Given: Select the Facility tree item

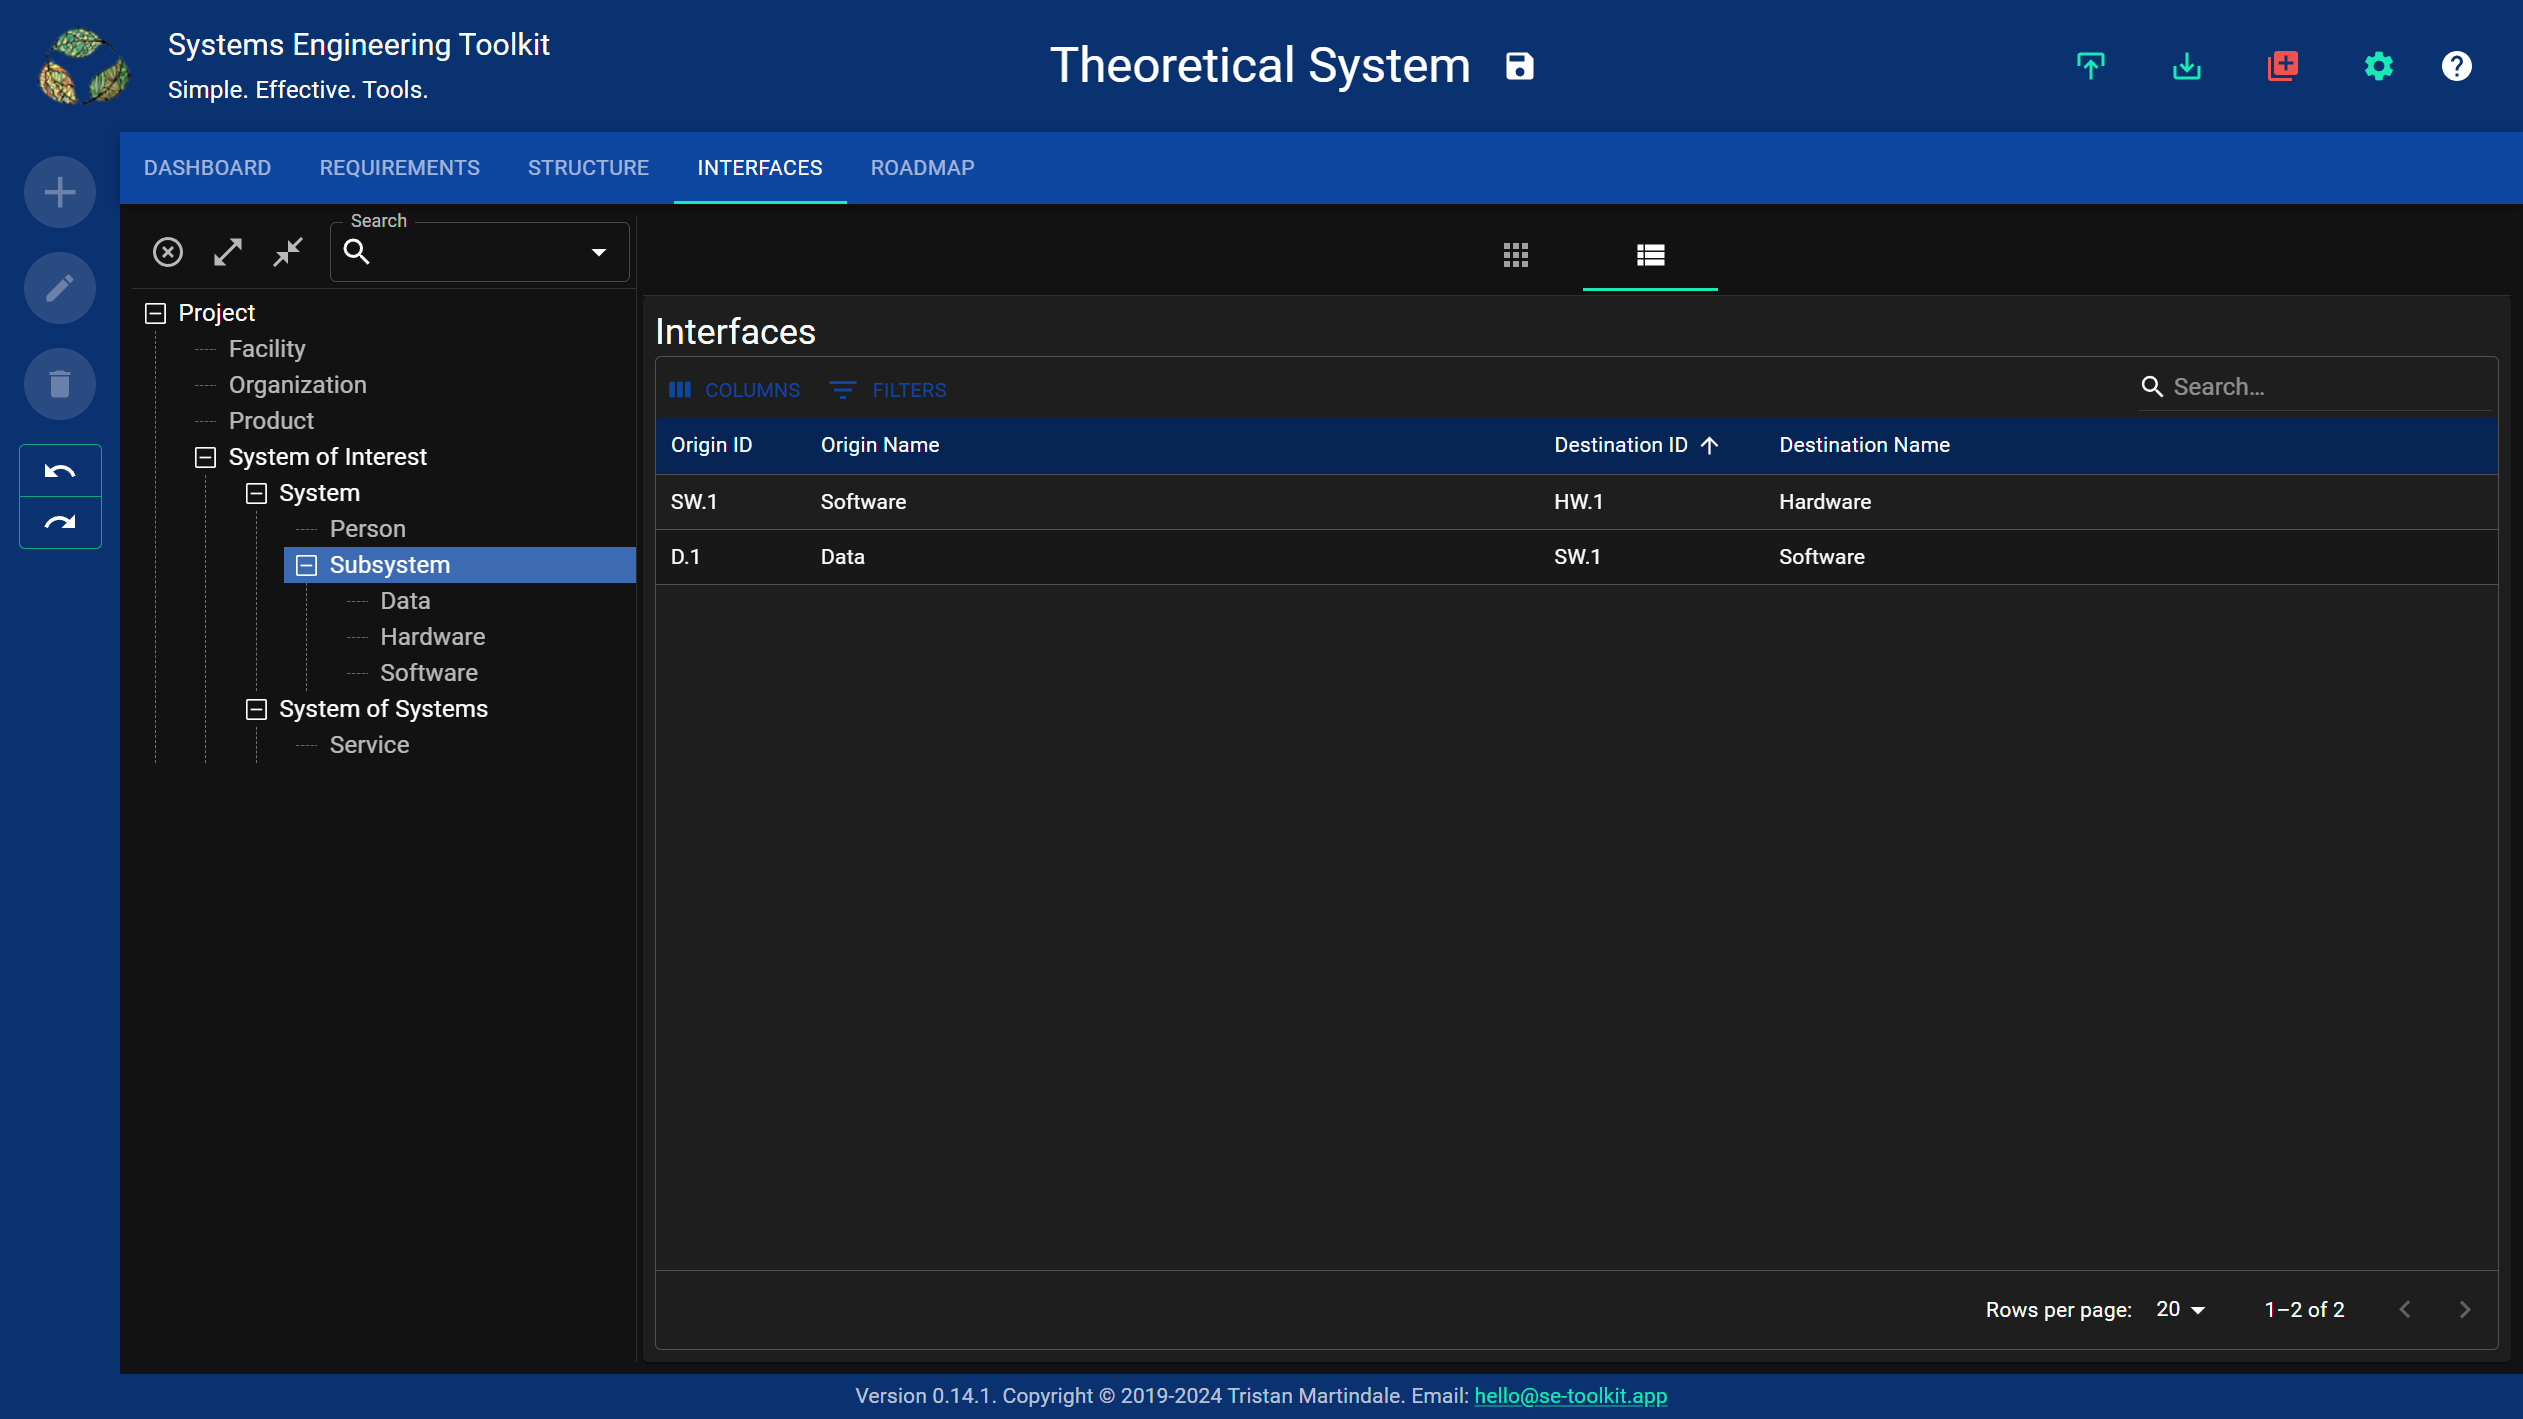Looking at the screenshot, I should (x=267, y=348).
